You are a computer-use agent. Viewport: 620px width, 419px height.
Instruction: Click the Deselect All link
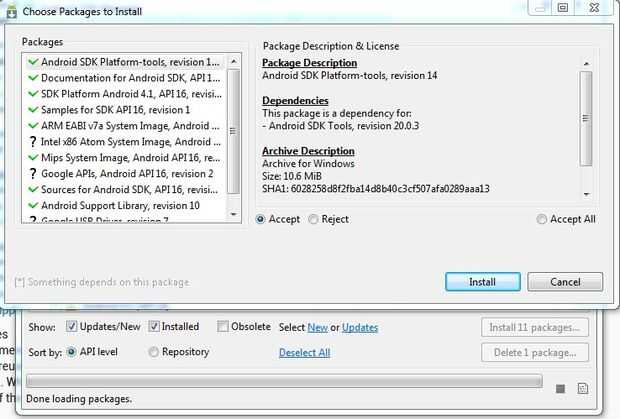[x=304, y=353]
